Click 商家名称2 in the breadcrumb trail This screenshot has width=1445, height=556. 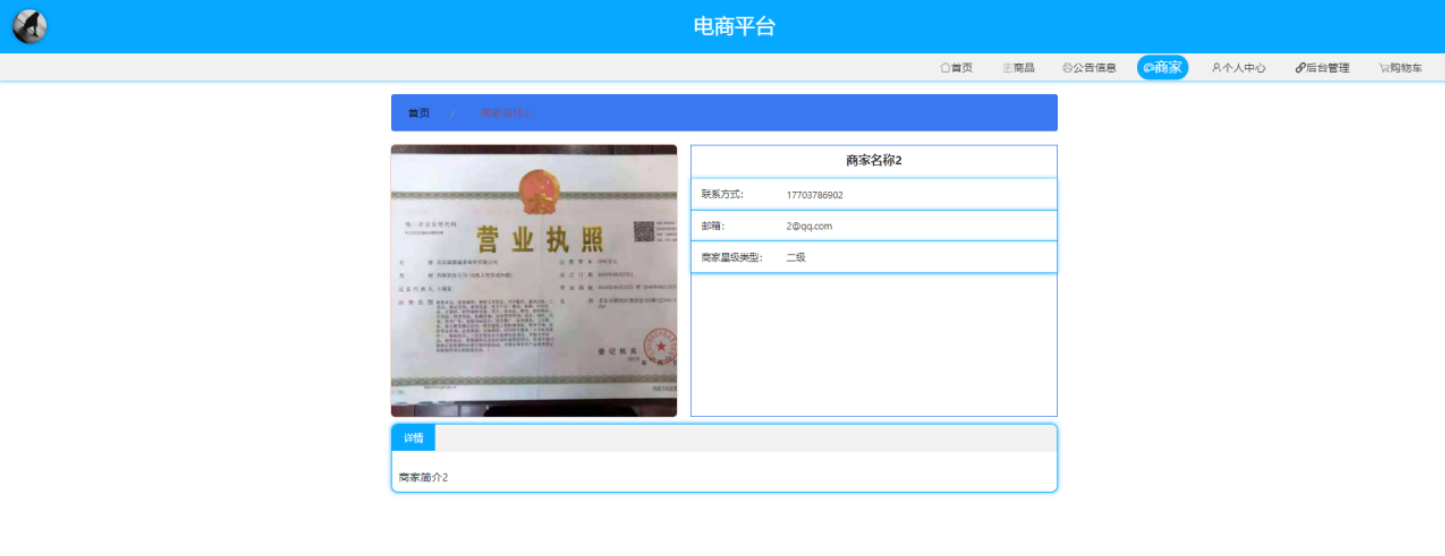[x=505, y=113]
